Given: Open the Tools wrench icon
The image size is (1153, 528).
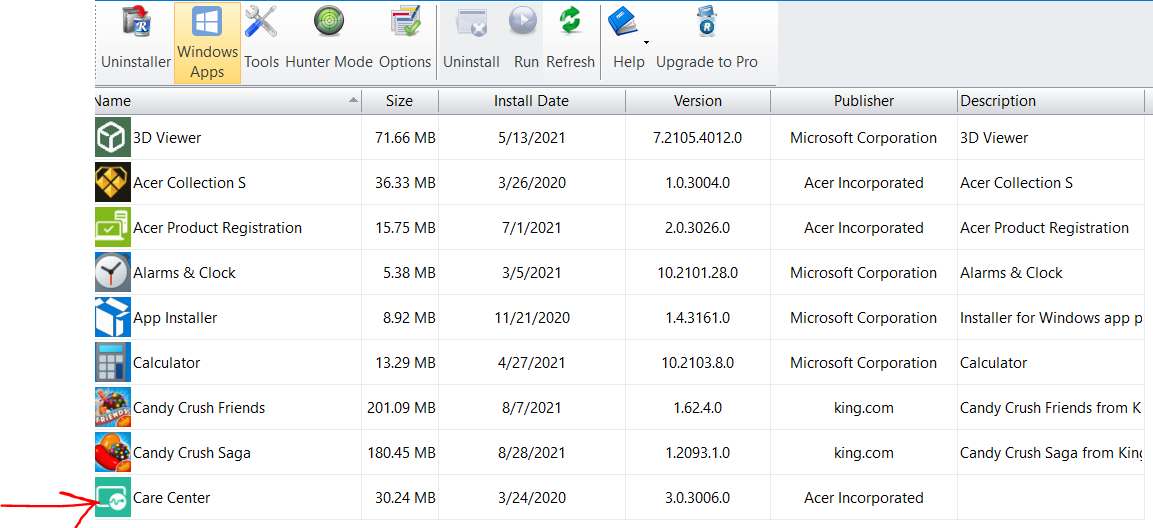Looking at the screenshot, I should coord(261,21).
